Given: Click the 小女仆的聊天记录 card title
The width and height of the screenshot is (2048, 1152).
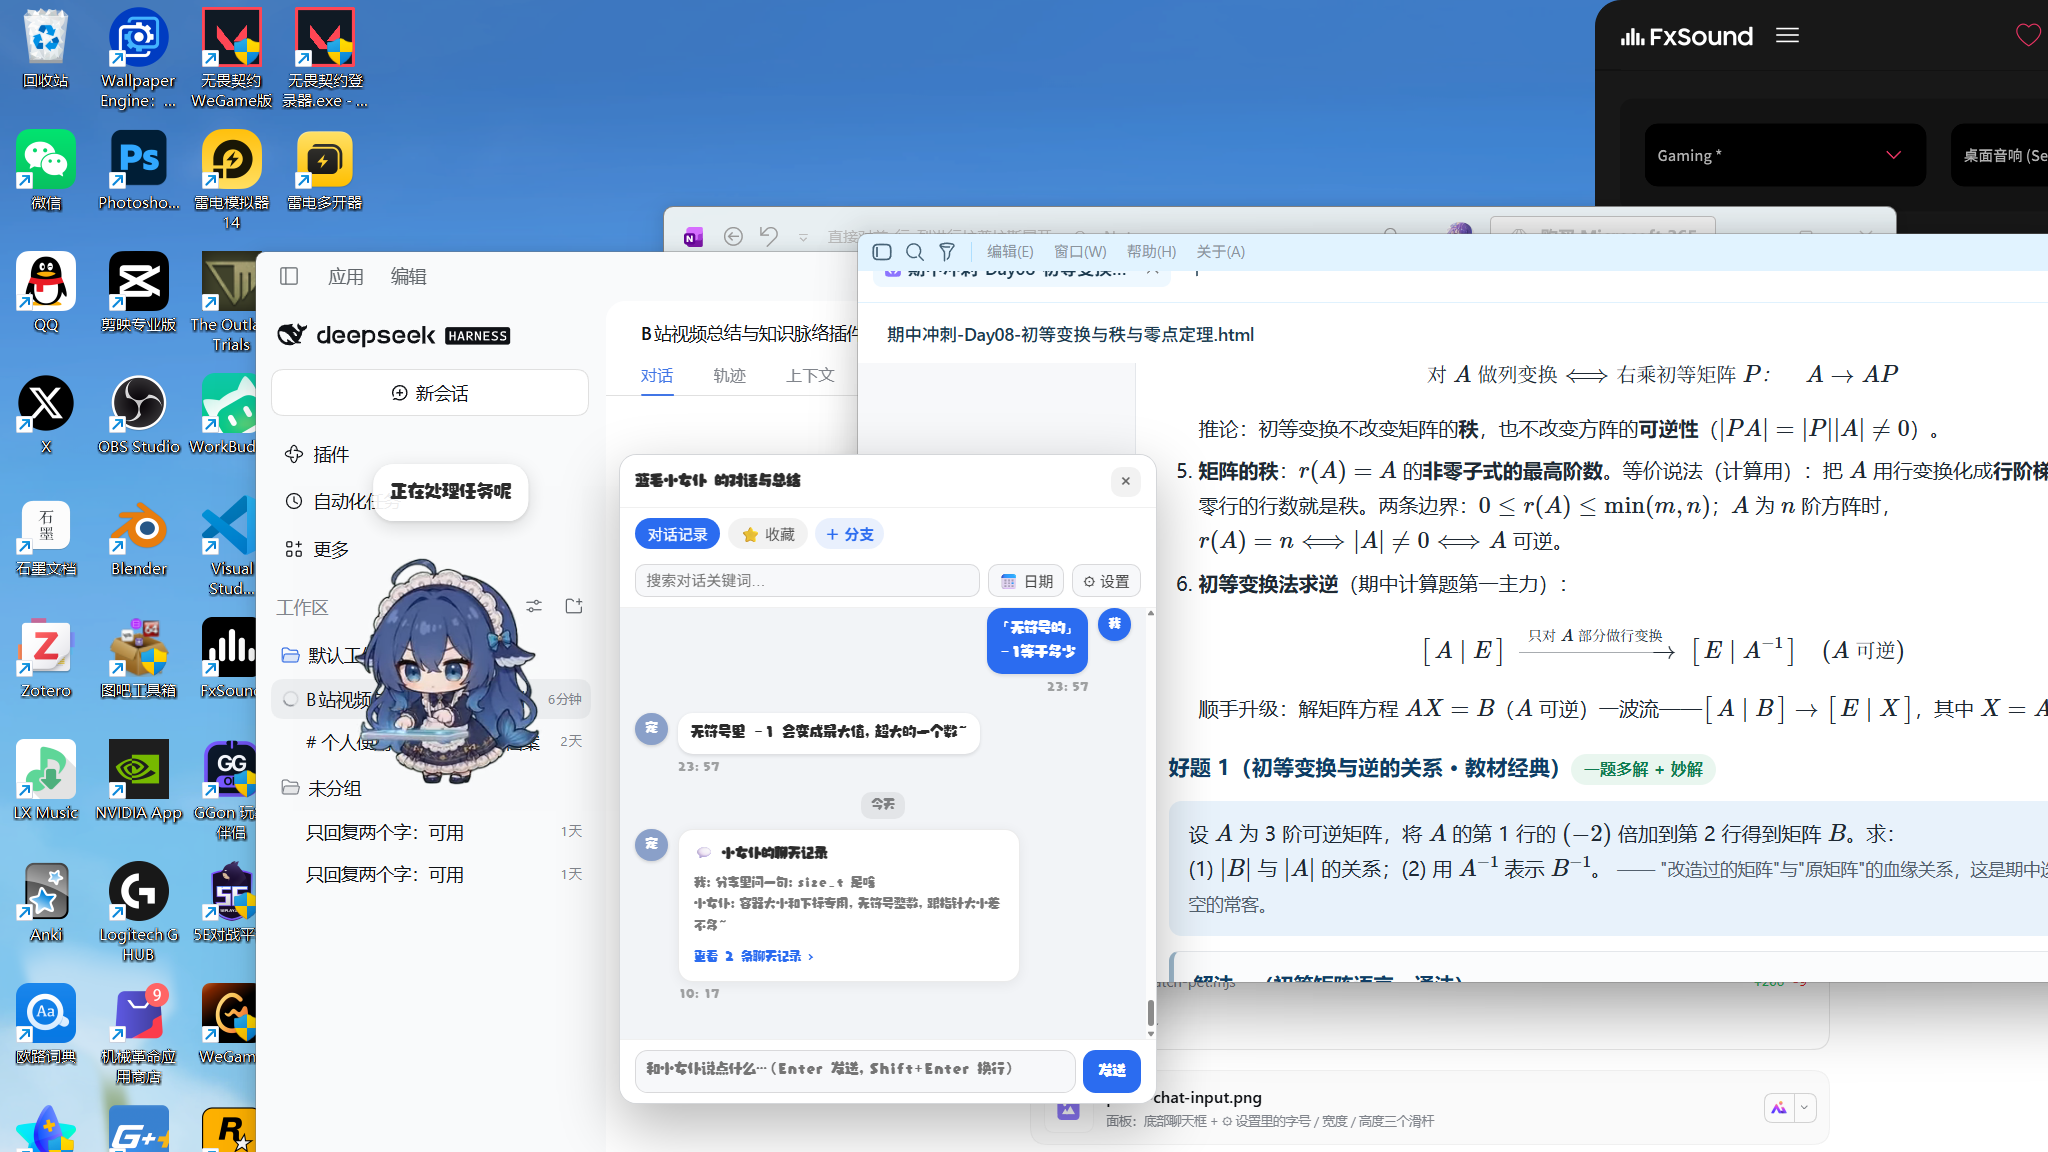Looking at the screenshot, I should click(x=774, y=853).
